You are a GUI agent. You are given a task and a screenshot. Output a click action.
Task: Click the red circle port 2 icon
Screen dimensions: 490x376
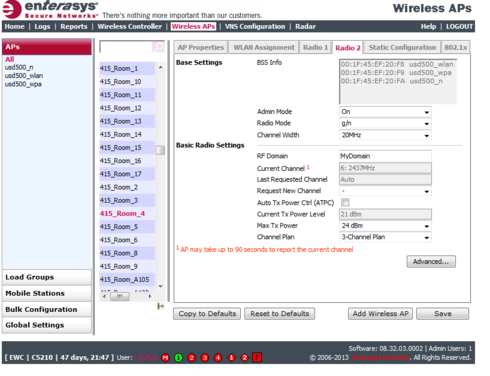191,358
